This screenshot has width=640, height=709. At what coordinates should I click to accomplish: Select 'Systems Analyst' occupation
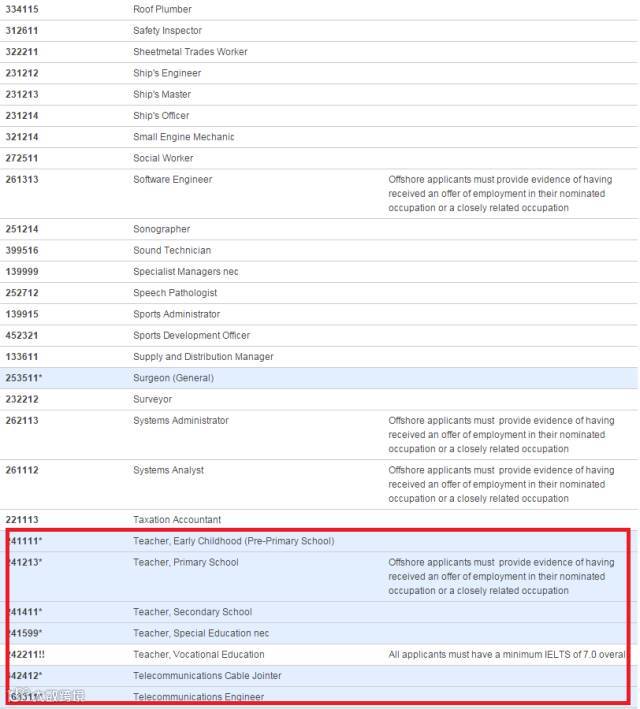[168, 470]
